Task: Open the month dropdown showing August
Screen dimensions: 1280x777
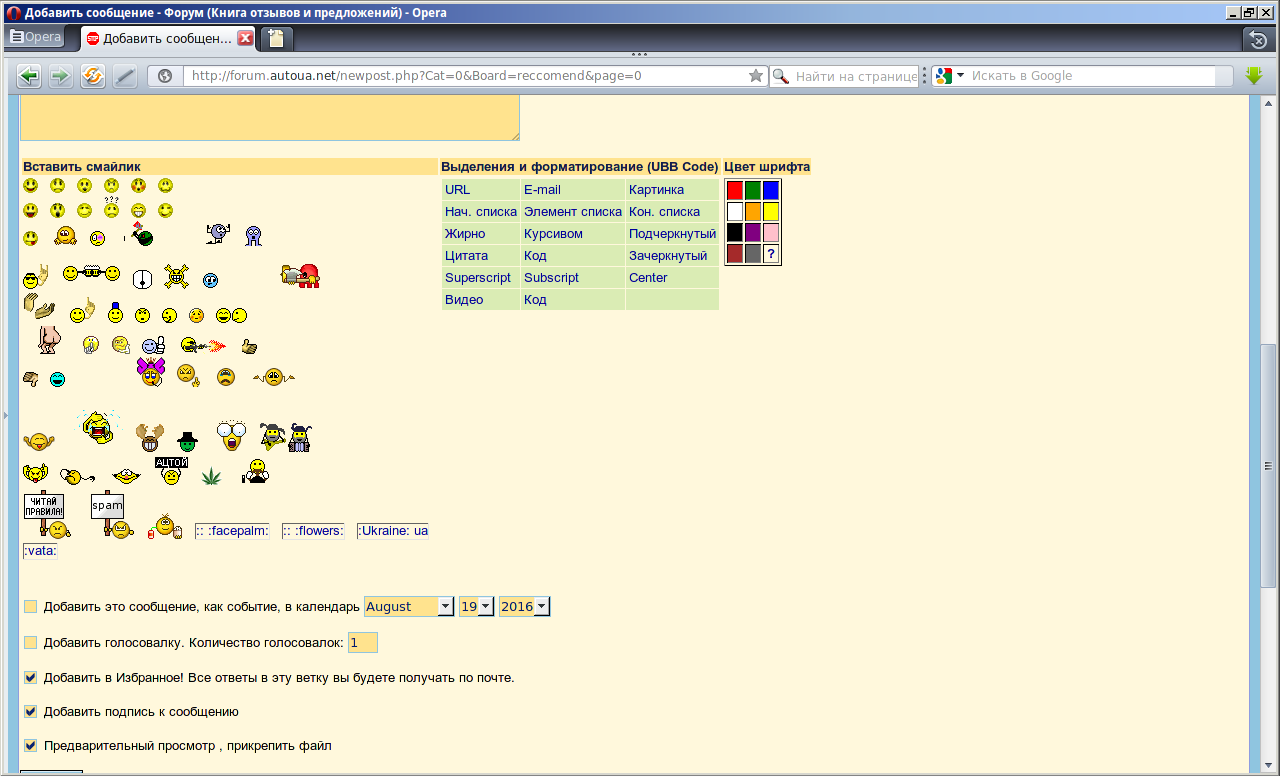Action: 408,607
